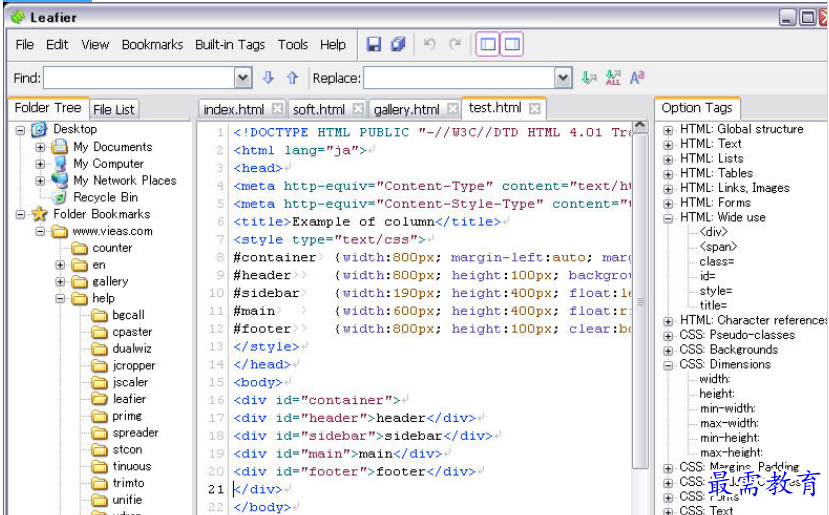Close the soft.html tab
829x515 pixels.
pos(358,108)
